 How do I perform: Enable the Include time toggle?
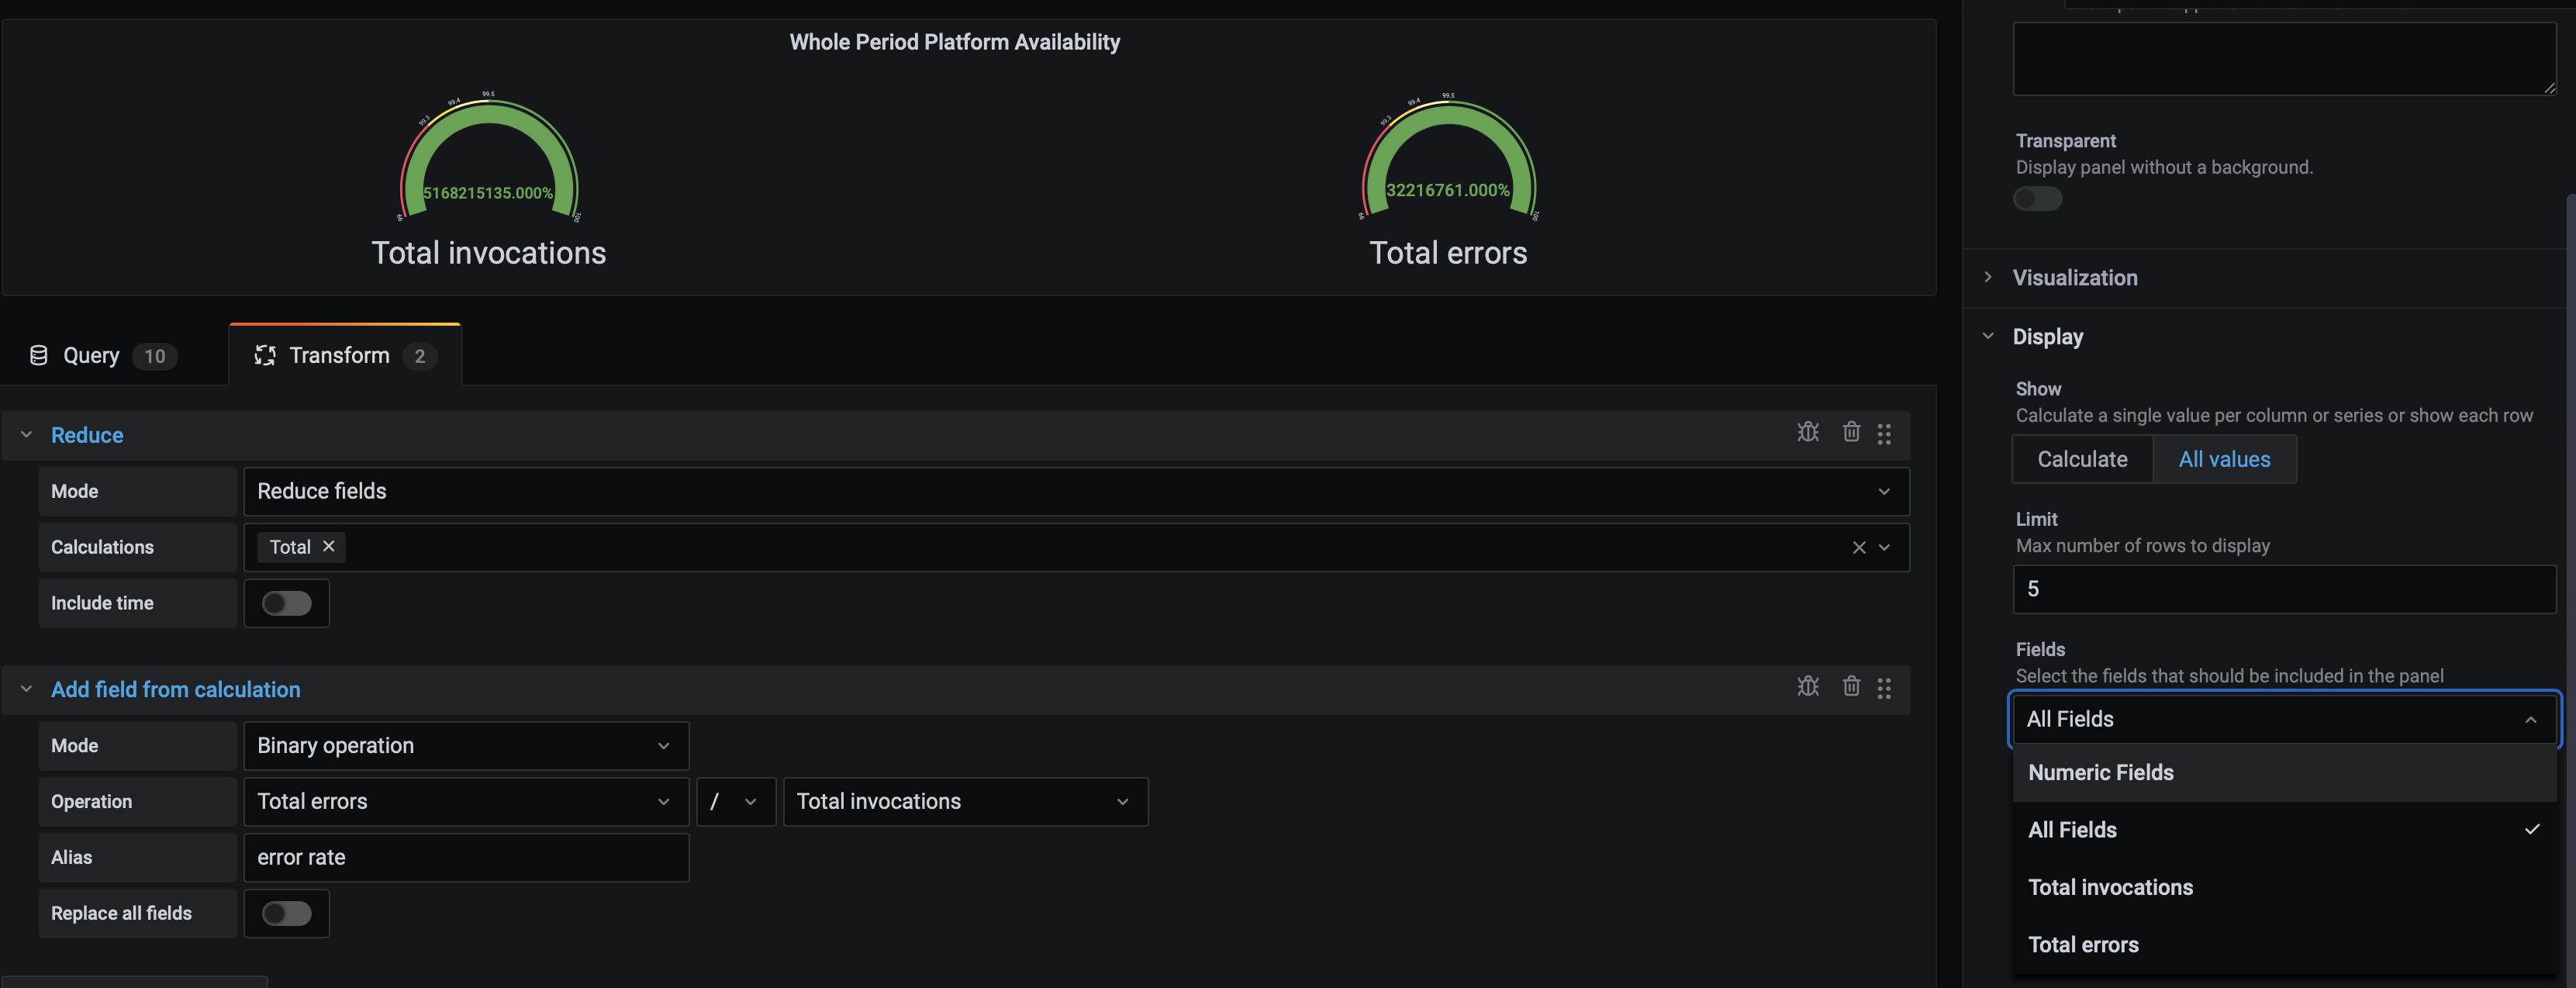tap(287, 603)
